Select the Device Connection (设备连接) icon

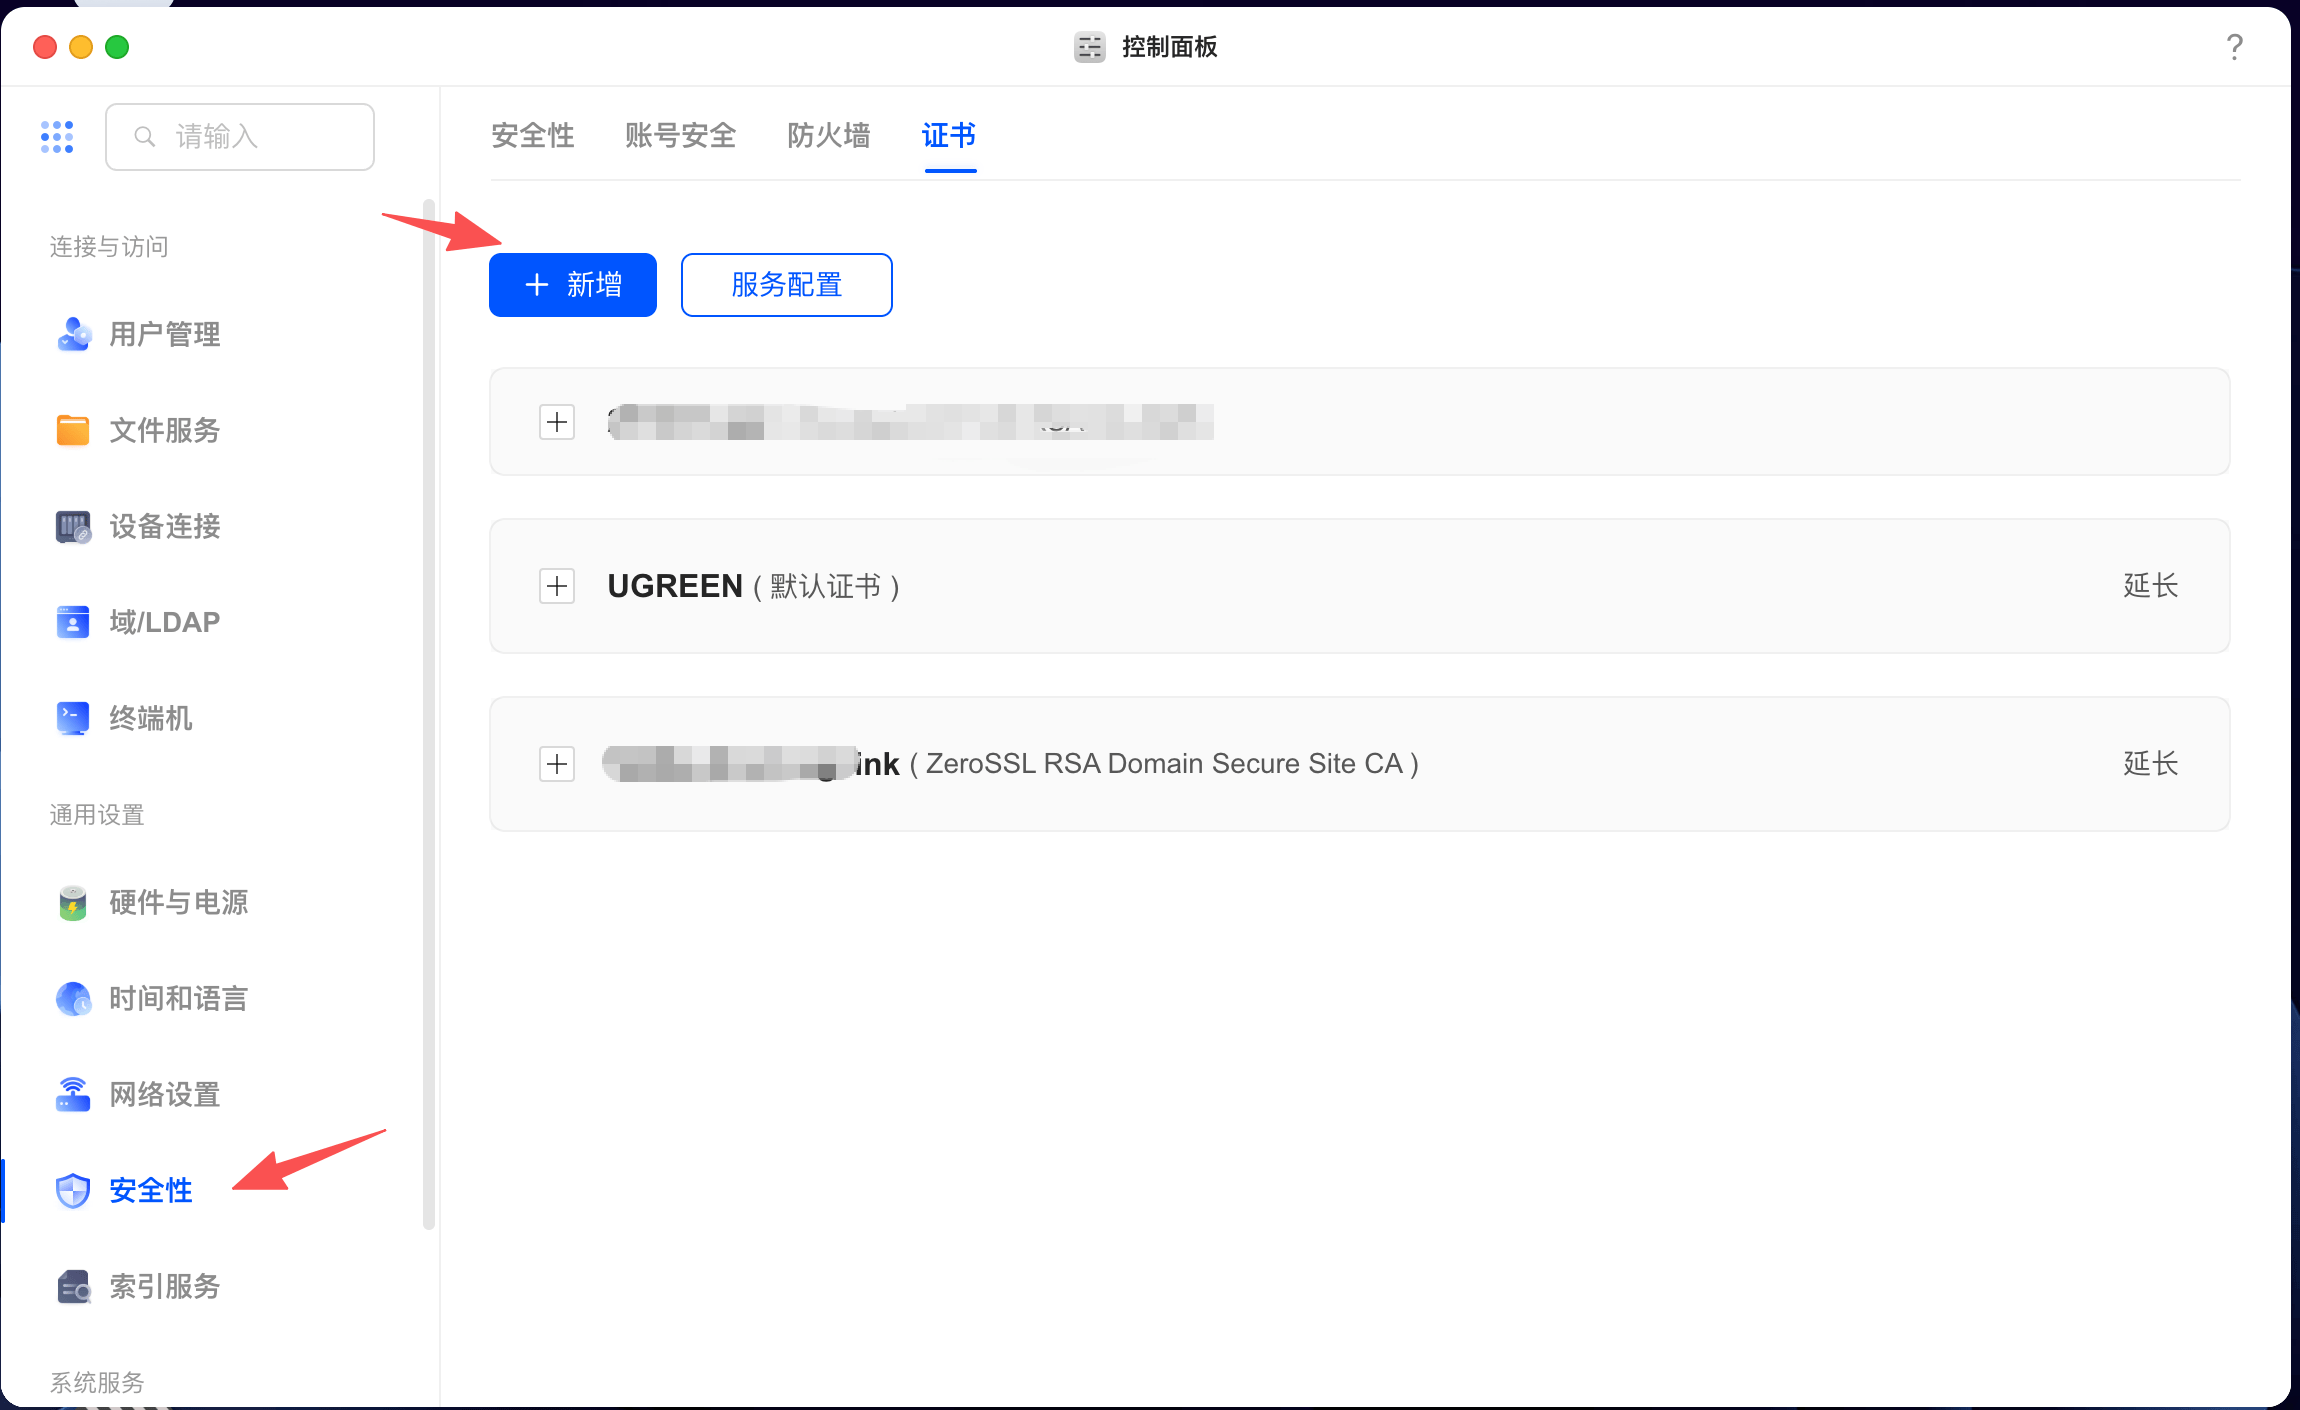(x=73, y=526)
